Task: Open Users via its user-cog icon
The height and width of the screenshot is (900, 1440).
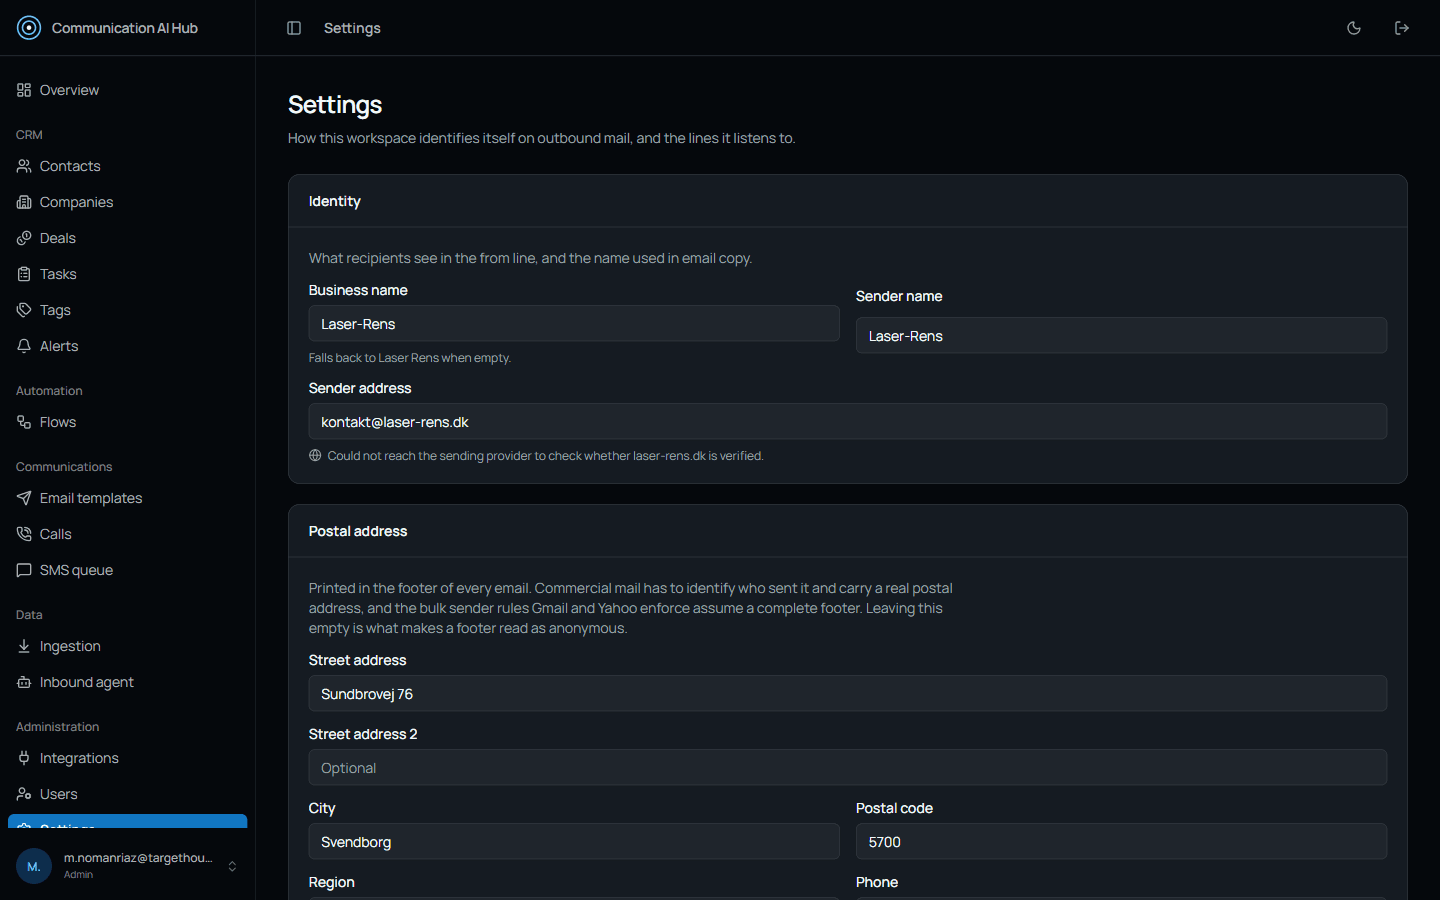Action: tap(24, 794)
